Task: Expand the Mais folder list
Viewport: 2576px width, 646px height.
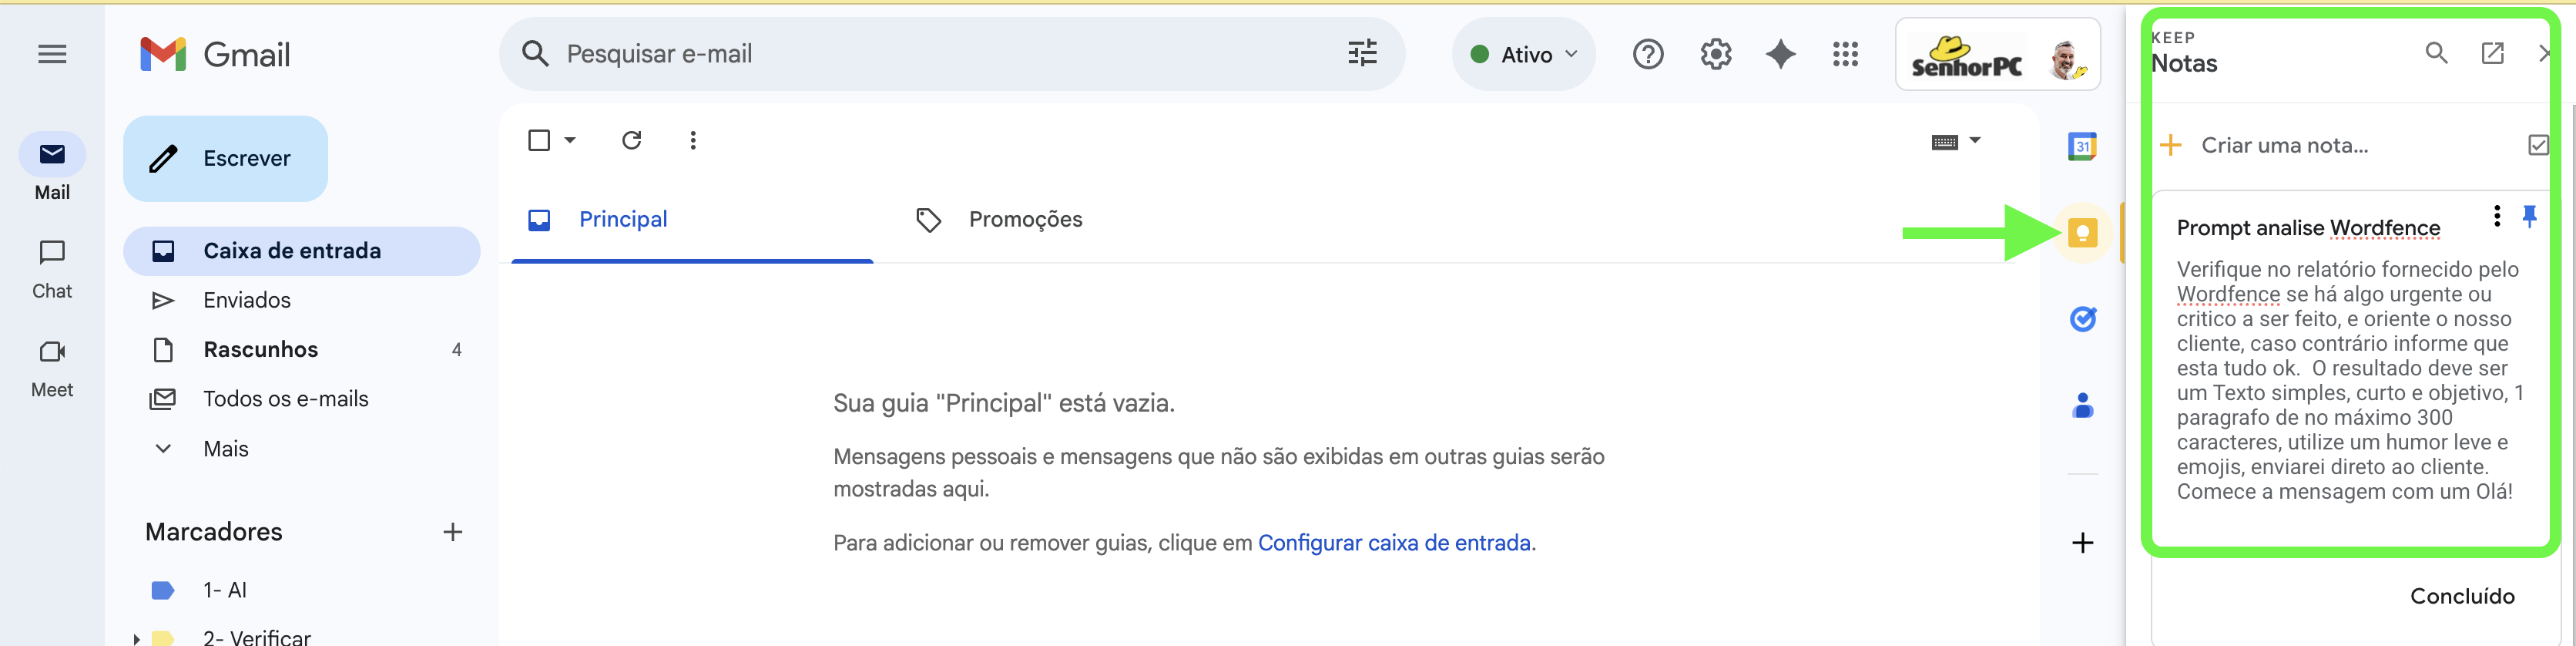Action: [x=226, y=449]
